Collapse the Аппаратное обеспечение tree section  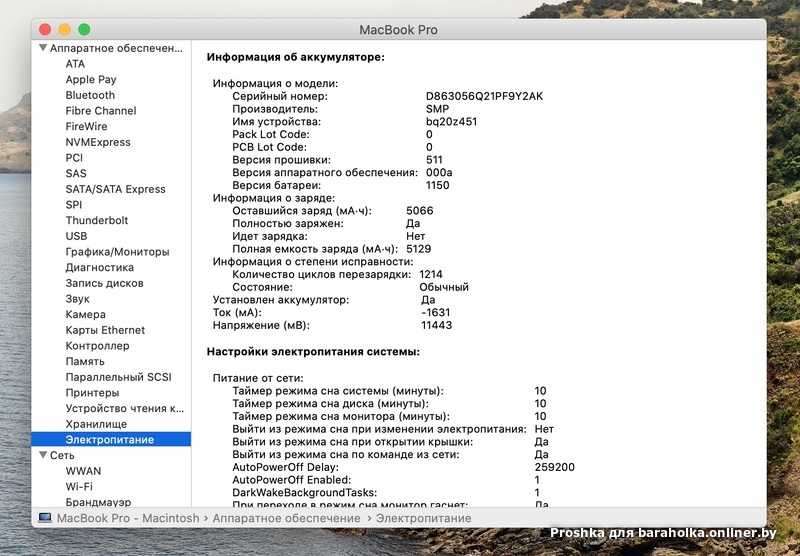click(43, 48)
